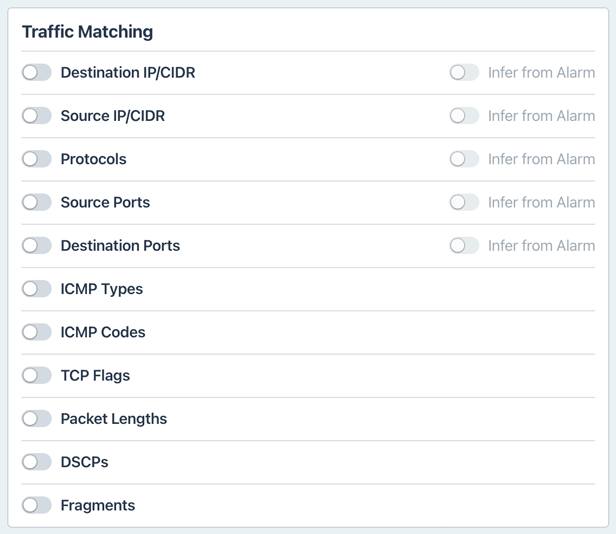The image size is (616, 534).
Task: Switch on the Source Ports matching toggle
Action: pos(37,202)
